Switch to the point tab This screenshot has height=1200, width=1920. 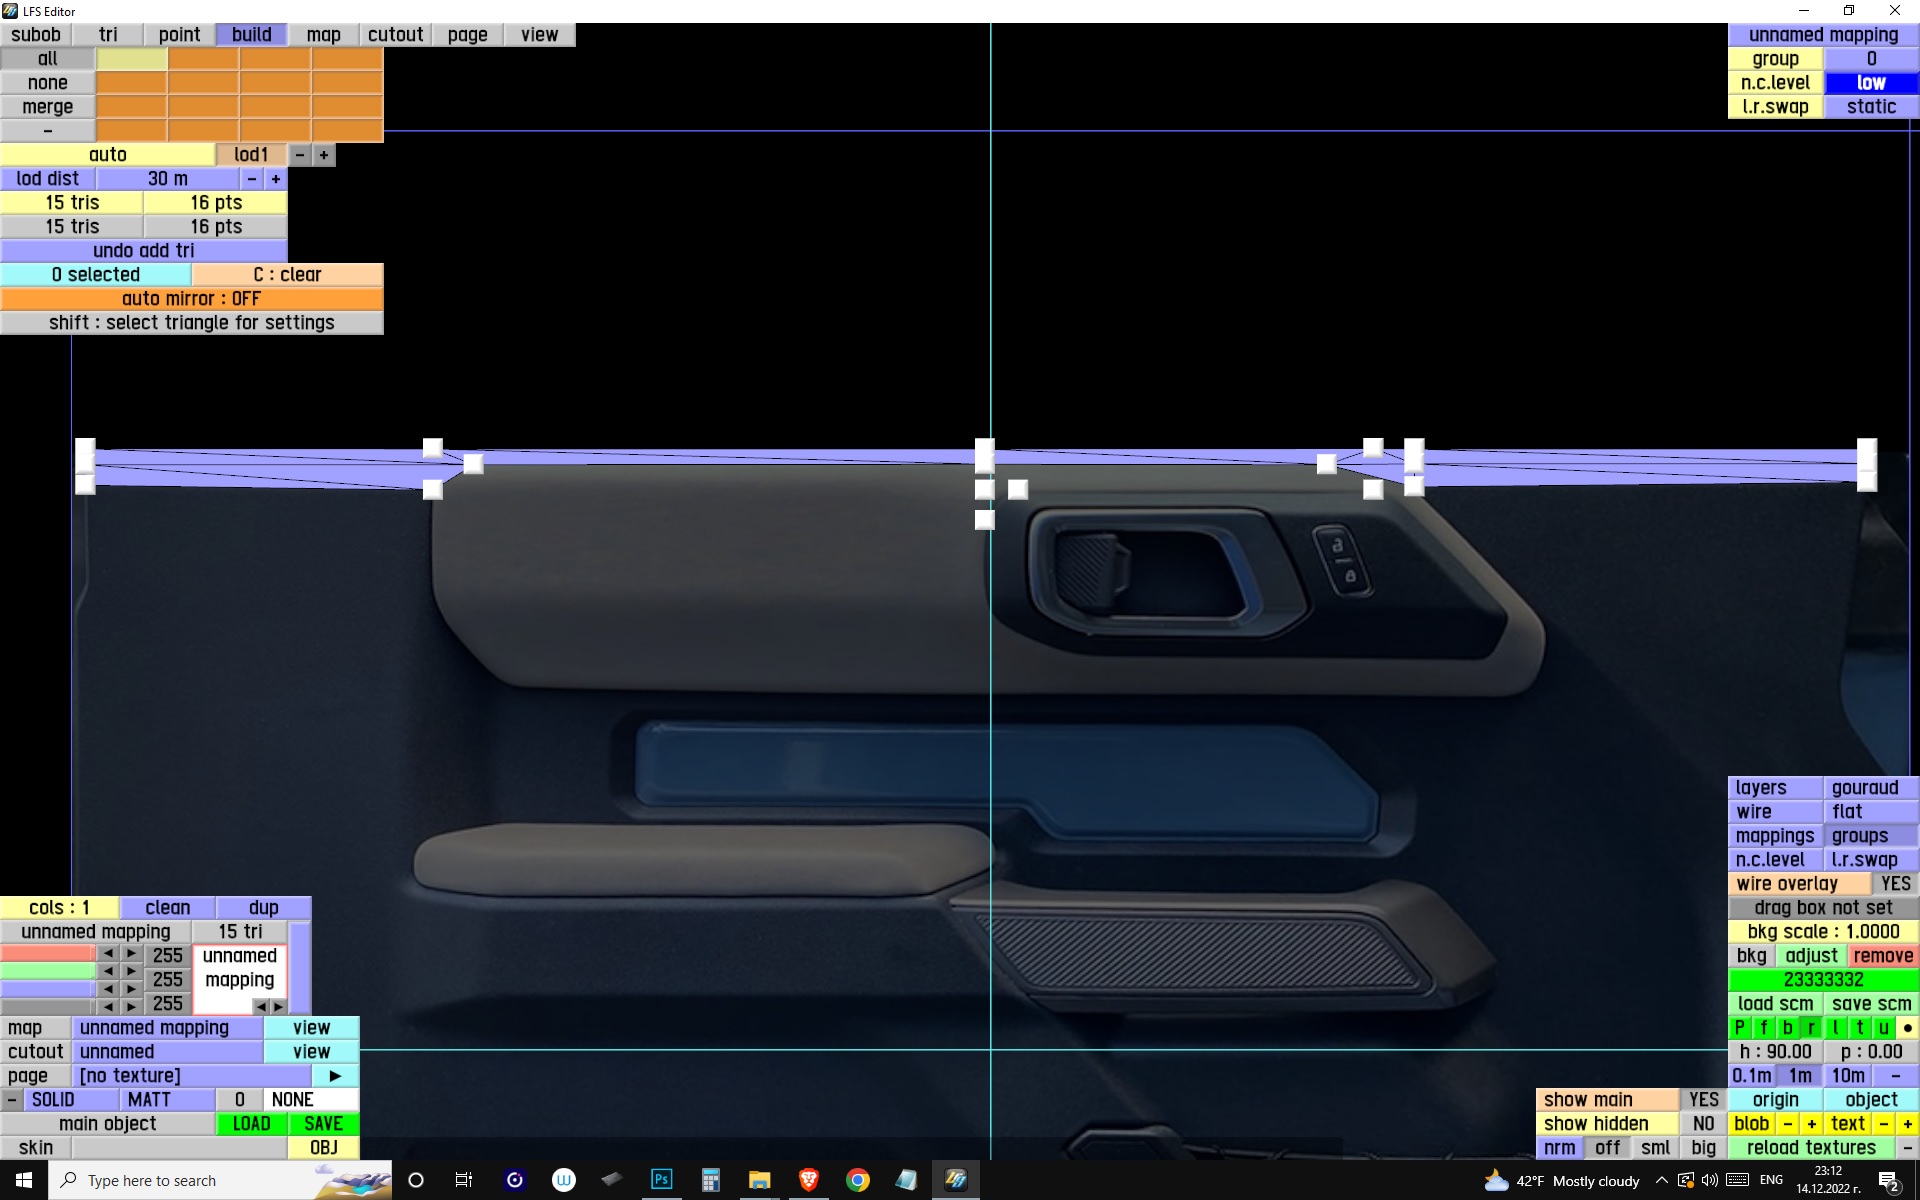click(179, 35)
